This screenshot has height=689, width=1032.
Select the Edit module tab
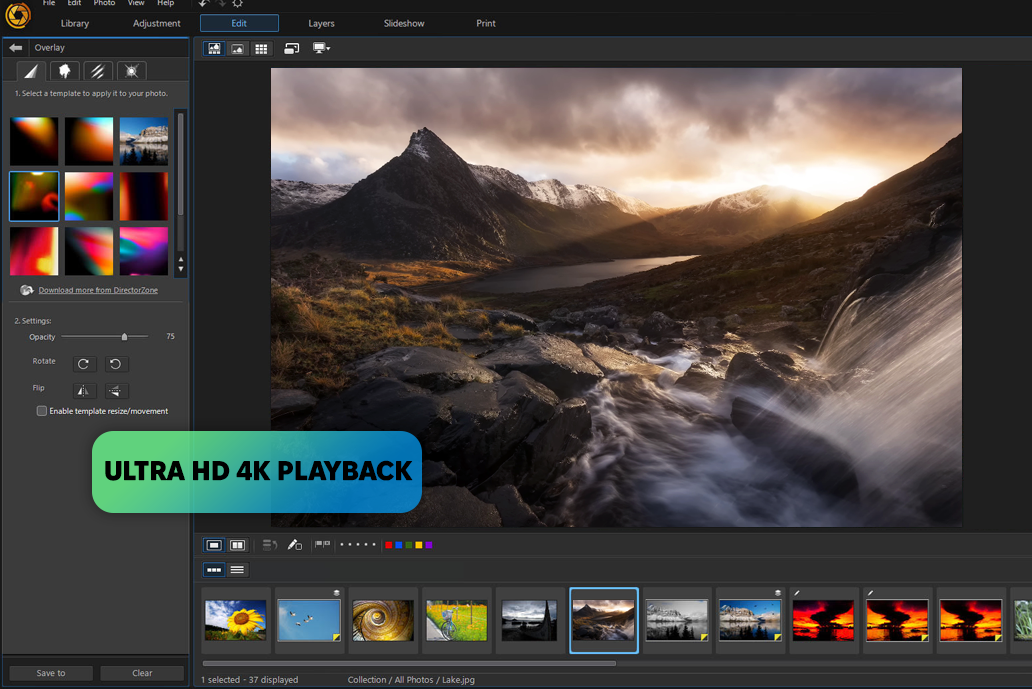point(239,23)
